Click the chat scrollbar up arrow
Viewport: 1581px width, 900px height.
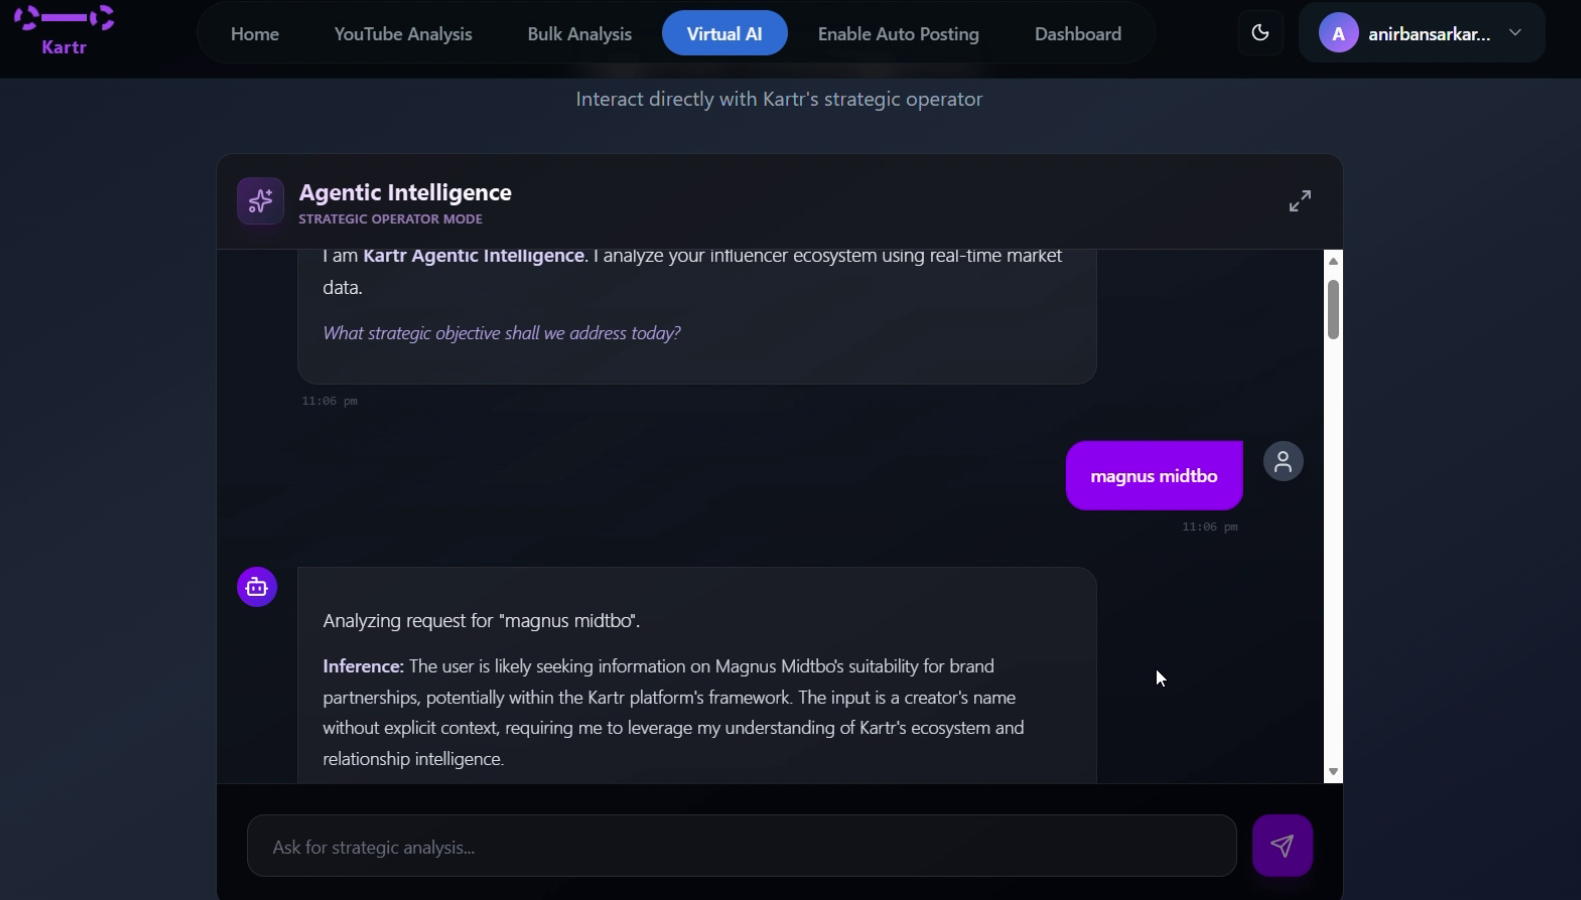pos(1333,261)
